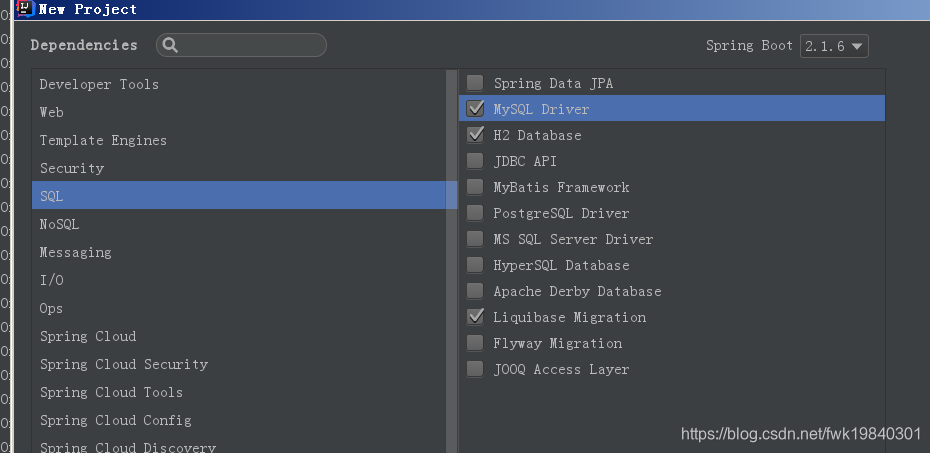The height and width of the screenshot is (453, 930).
Task: Select the Spring Cloud Config category
Action: [x=239, y=420]
